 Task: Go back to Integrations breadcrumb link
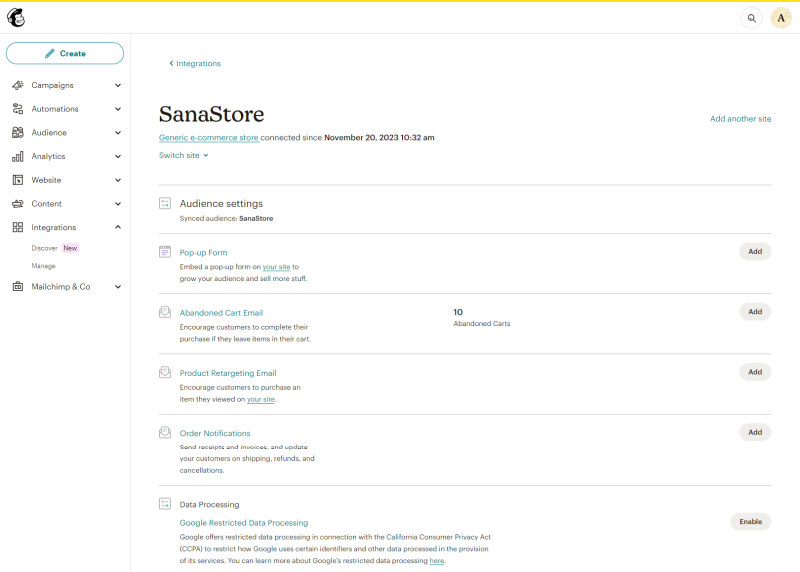195,63
